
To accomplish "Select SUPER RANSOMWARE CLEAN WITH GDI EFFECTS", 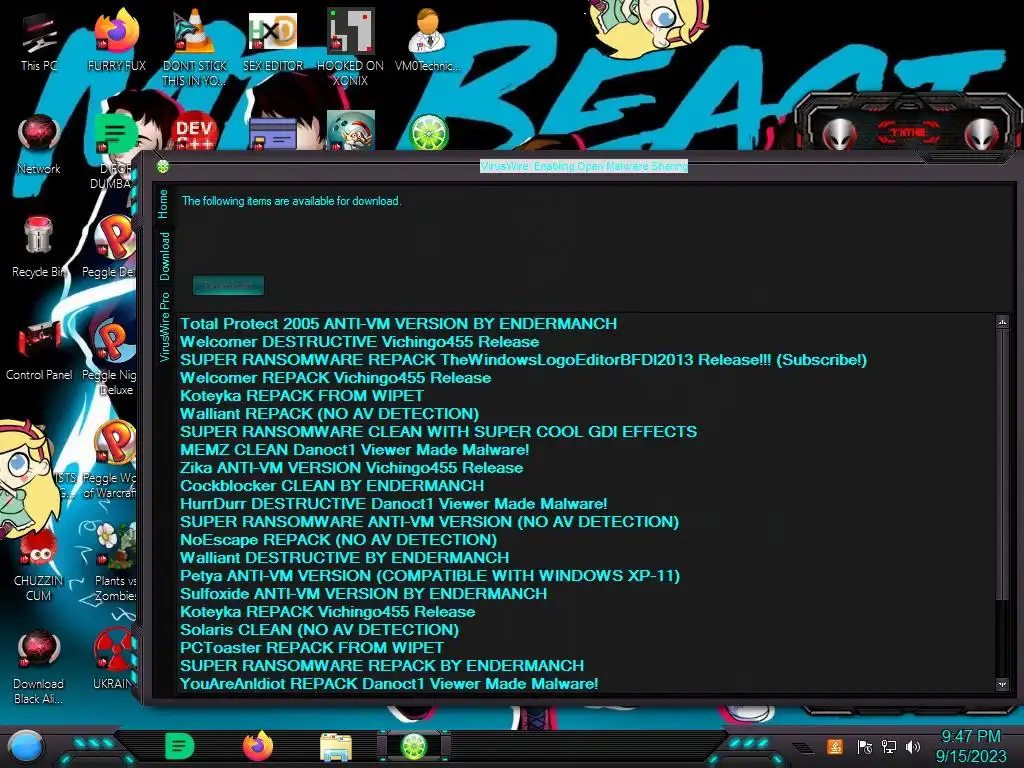I will [439, 432].
